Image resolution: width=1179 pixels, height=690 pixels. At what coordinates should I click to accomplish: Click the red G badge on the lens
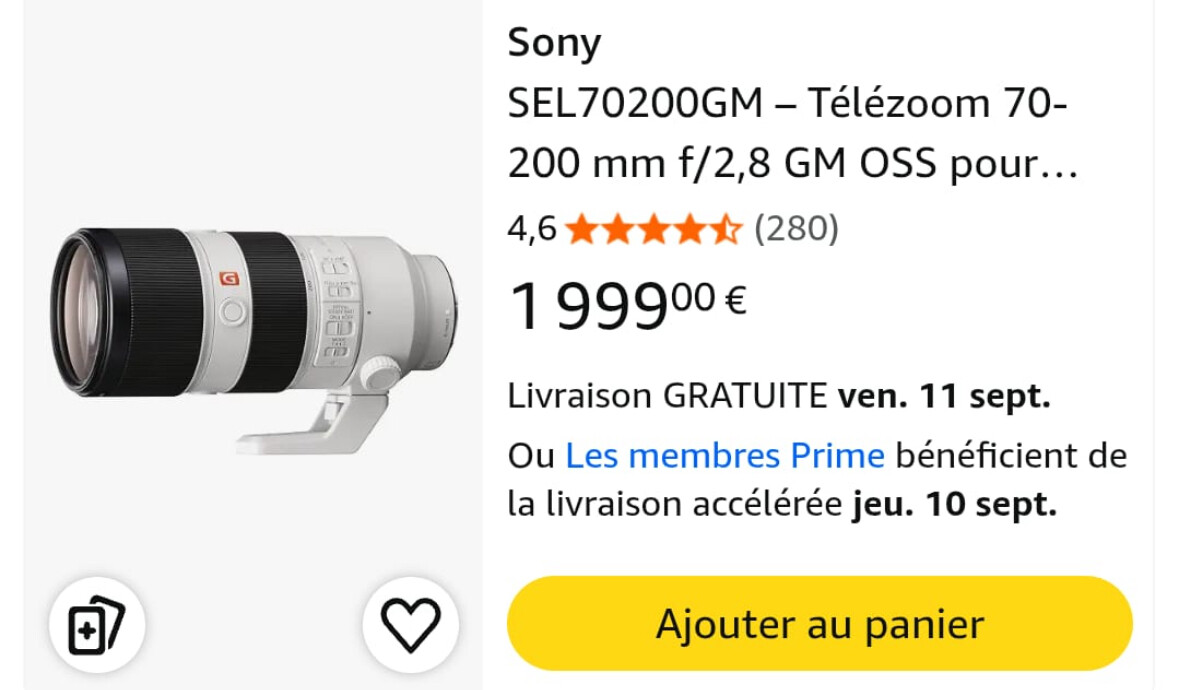coord(229,279)
